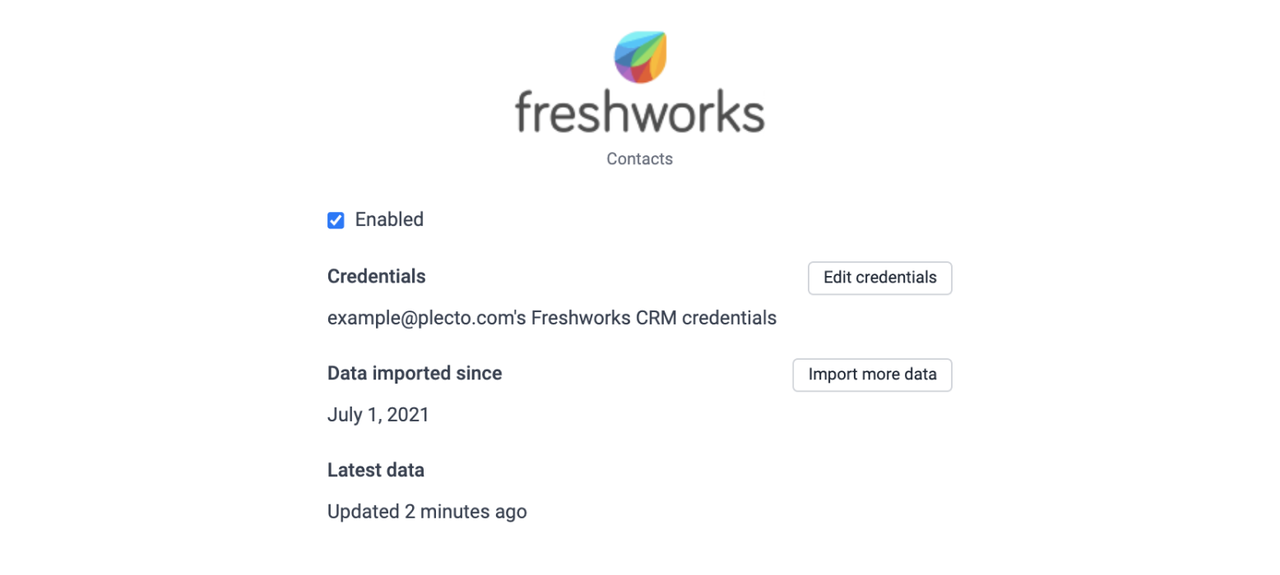
Task: Click the black area left of panel
Action: click(x=150, y=288)
